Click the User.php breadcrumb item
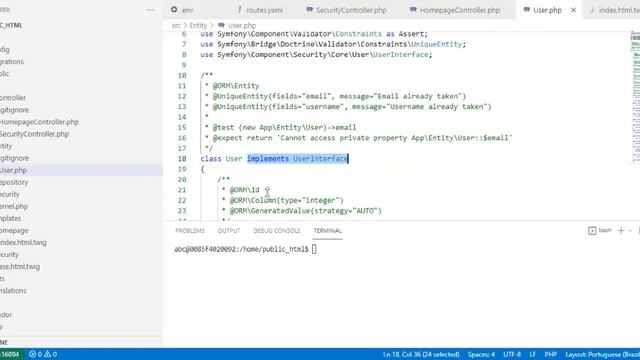Image resolution: width=640 pixels, height=360 pixels. (238, 25)
